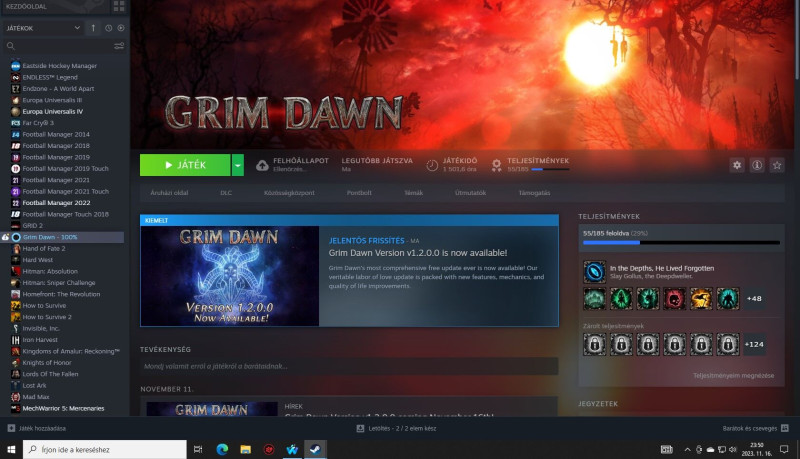This screenshot has height=459, width=800.
Task: Open advanced filter settings icon
Action: (x=119, y=46)
